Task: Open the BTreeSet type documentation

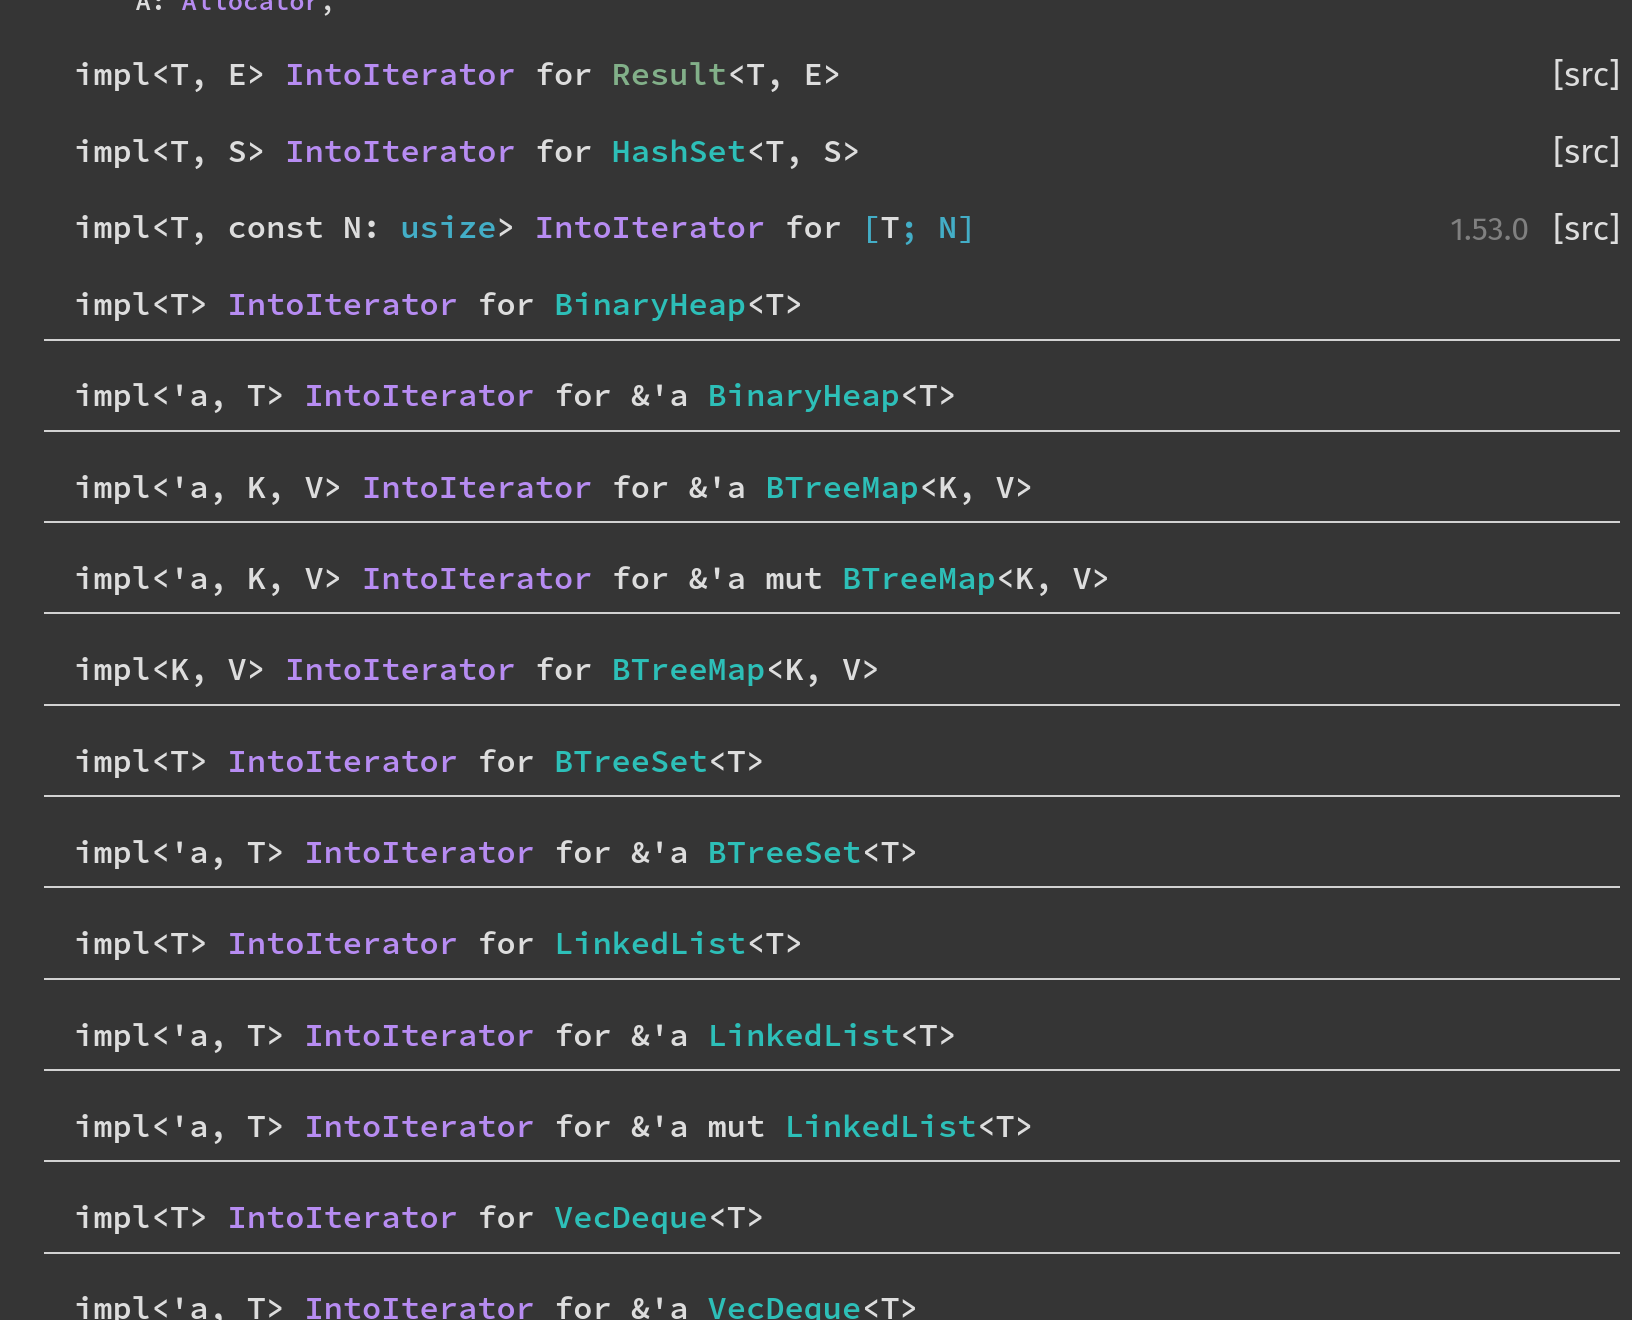Action: click(630, 761)
